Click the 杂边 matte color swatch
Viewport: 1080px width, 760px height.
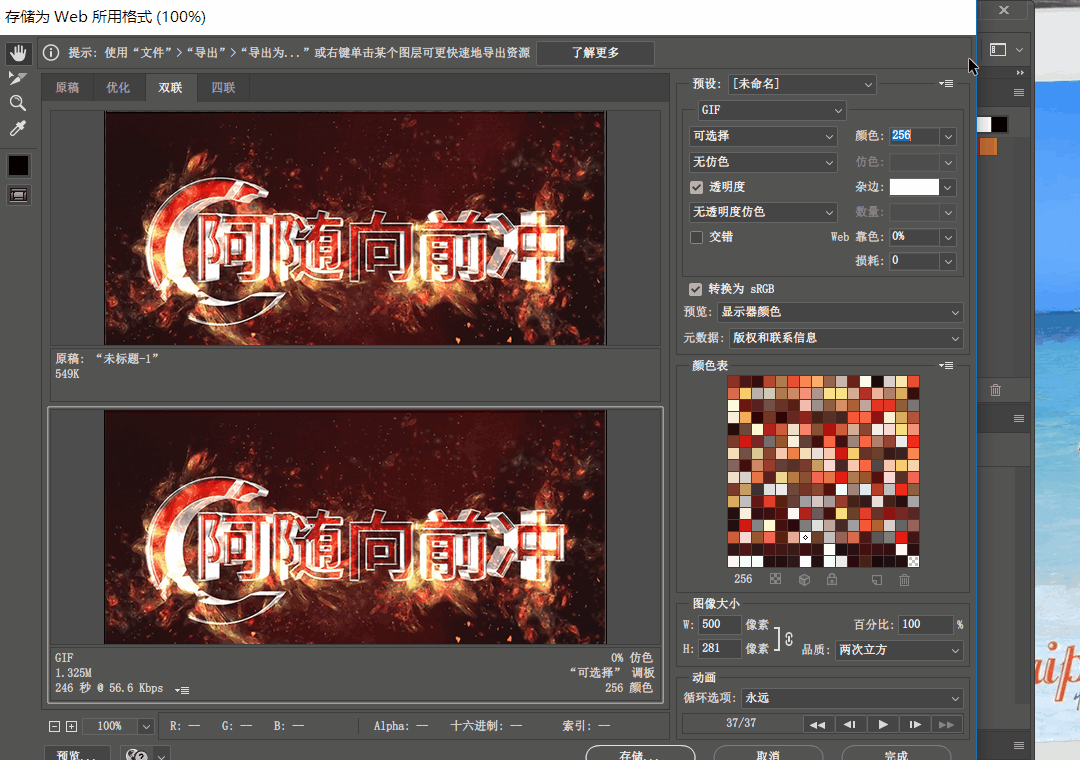pos(916,187)
